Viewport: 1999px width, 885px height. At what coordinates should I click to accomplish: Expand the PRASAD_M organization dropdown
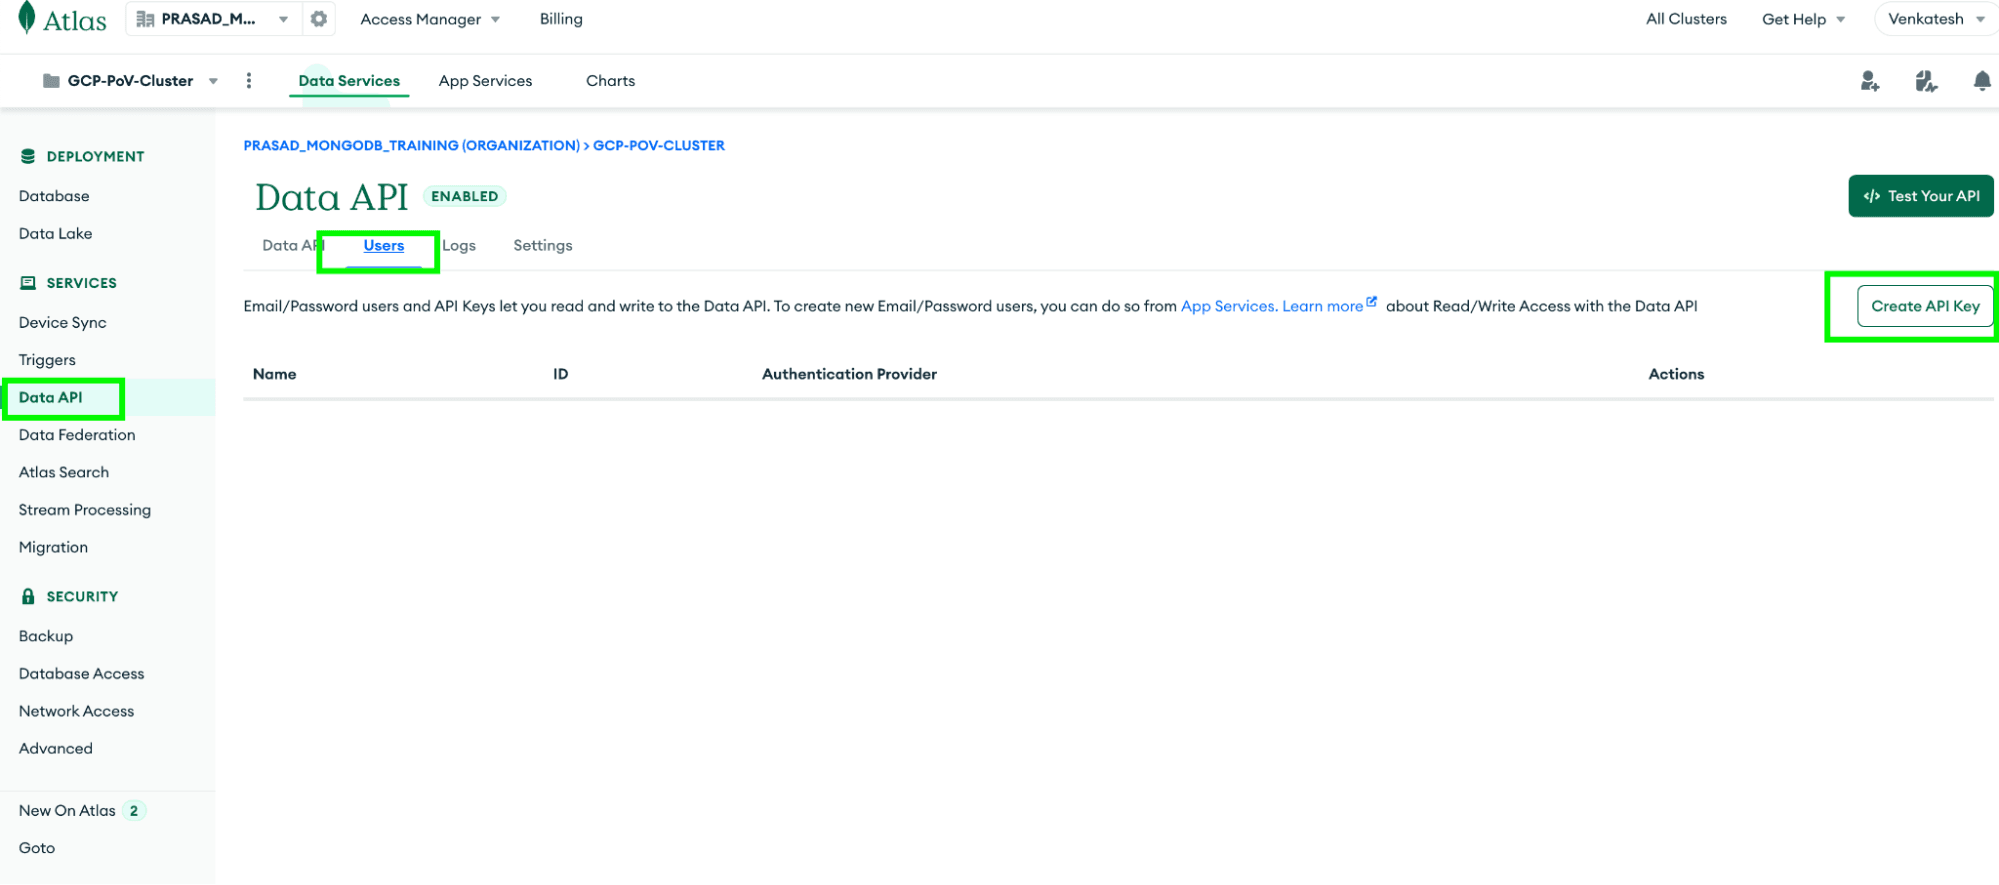pos(284,19)
